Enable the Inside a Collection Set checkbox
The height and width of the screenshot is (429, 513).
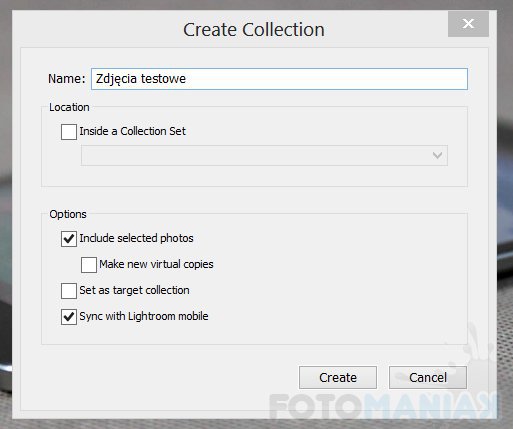point(69,132)
